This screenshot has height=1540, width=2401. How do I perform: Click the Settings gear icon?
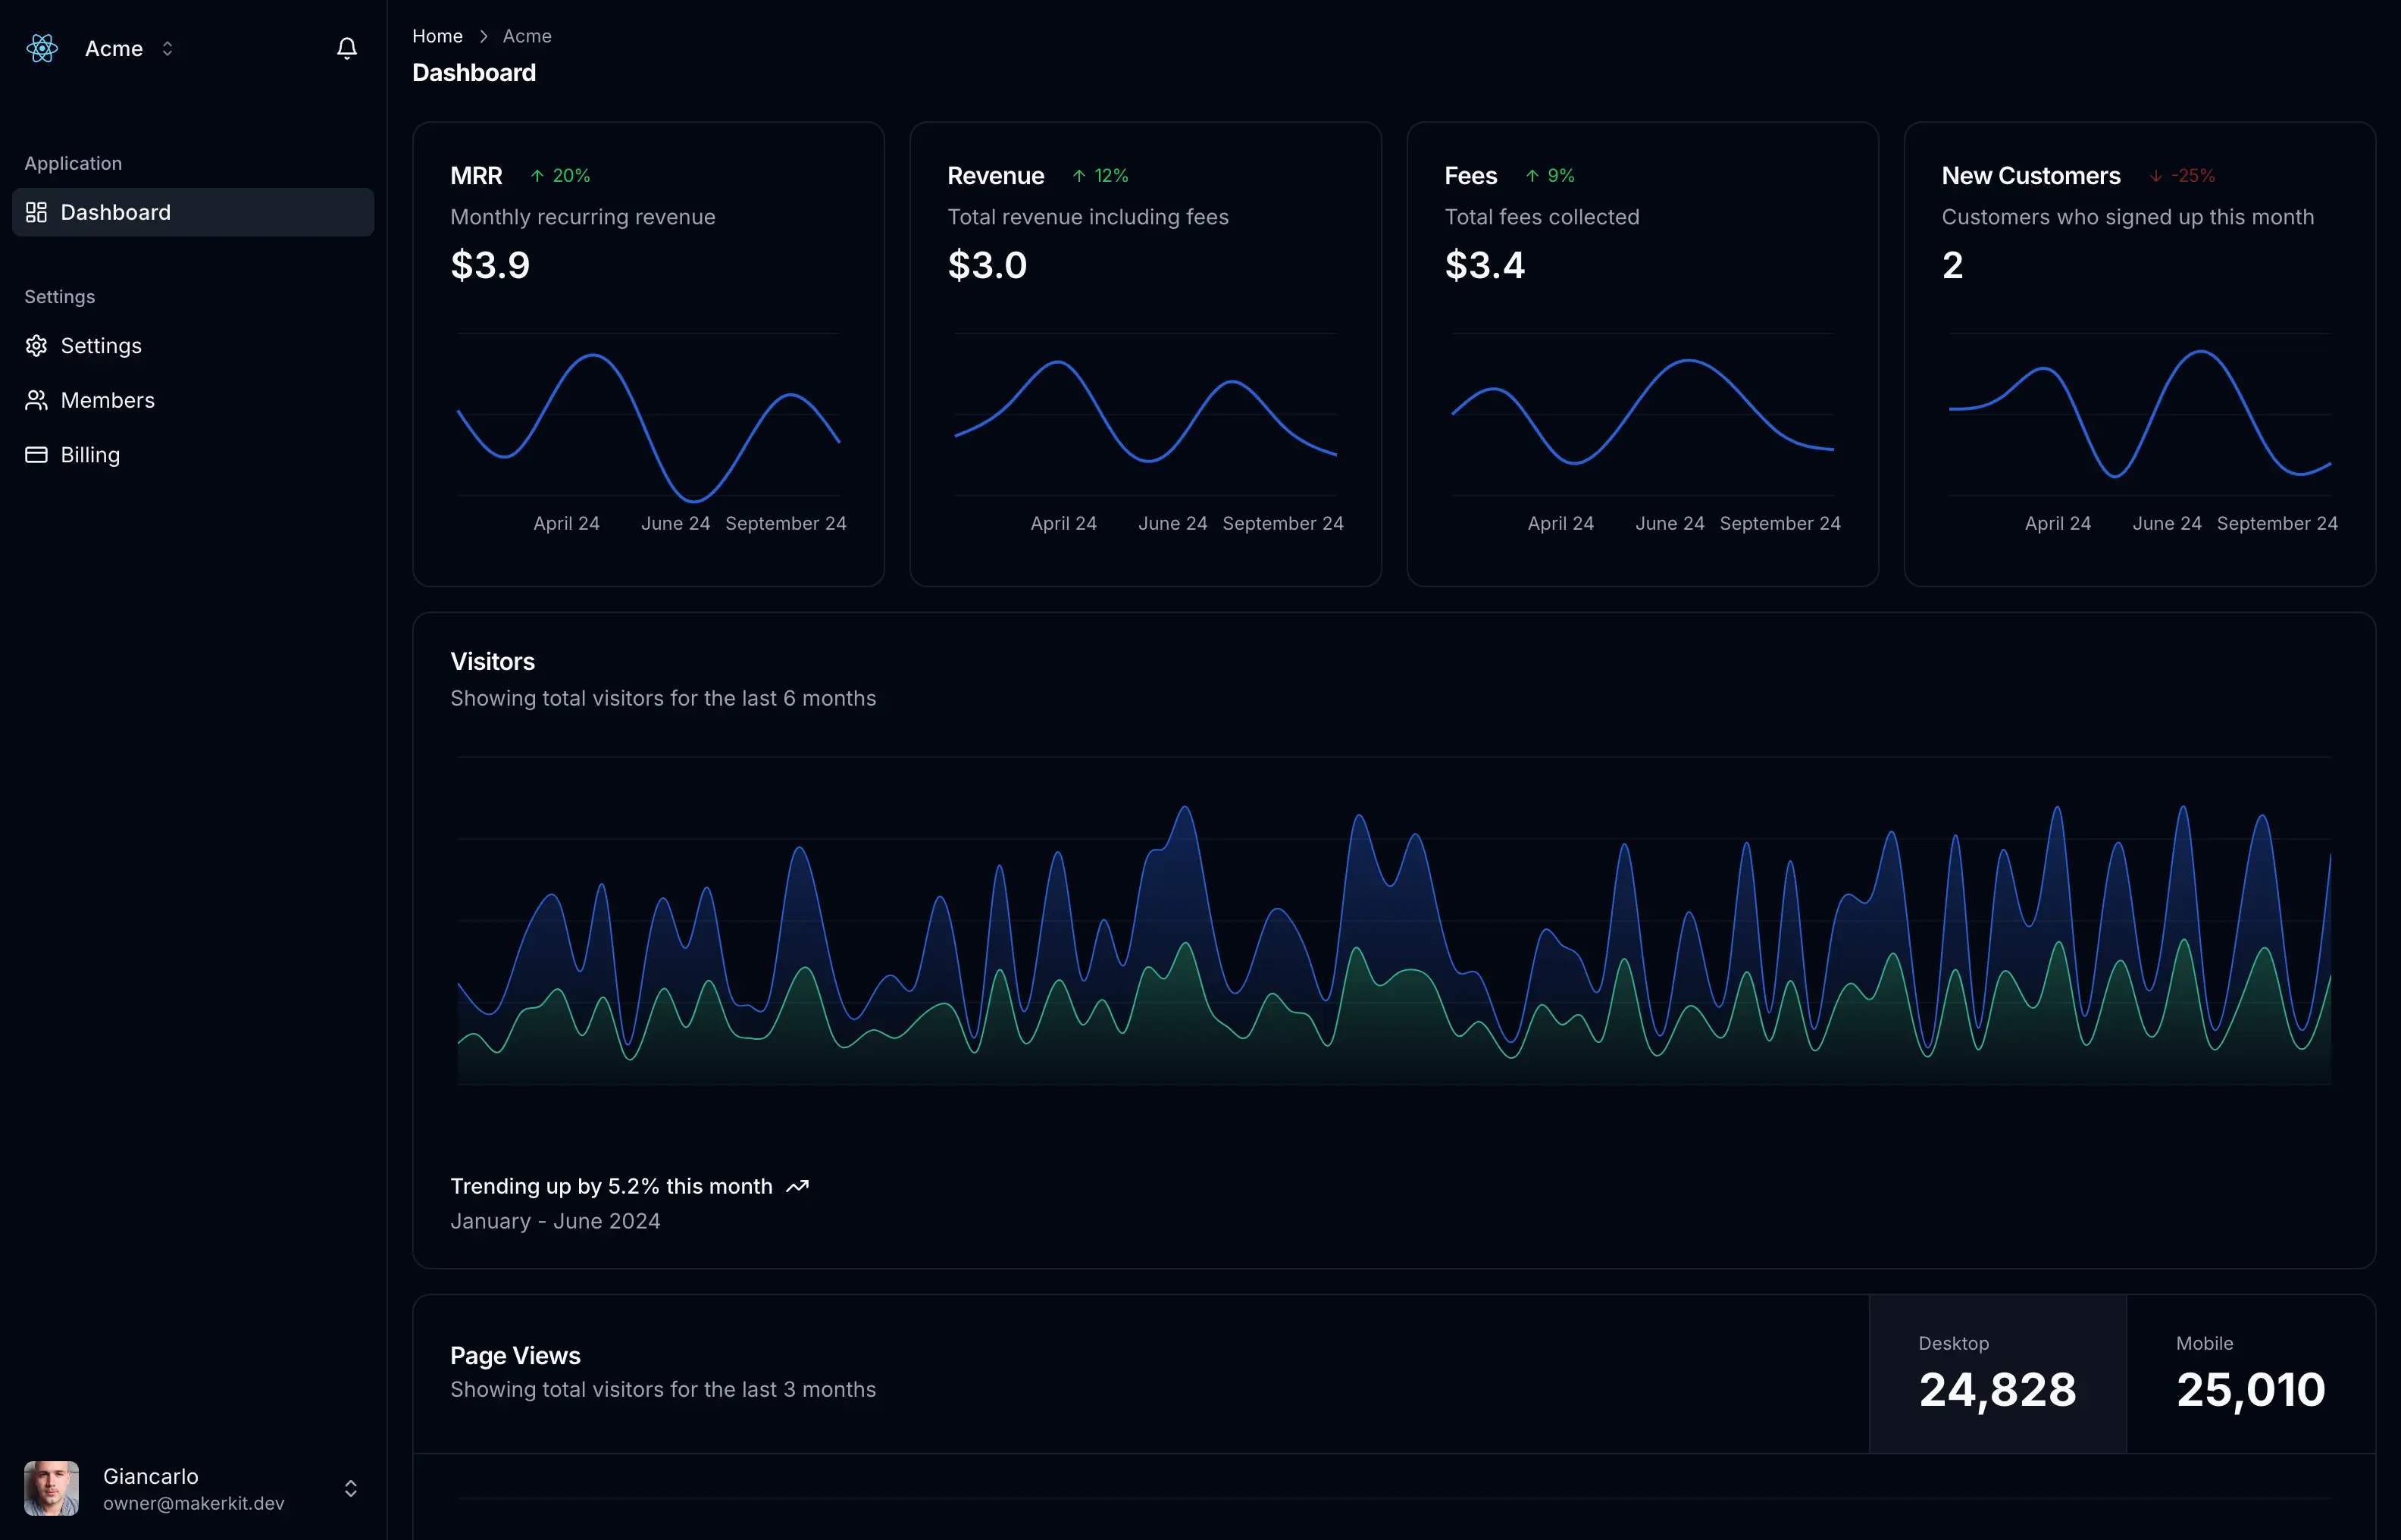(x=36, y=345)
